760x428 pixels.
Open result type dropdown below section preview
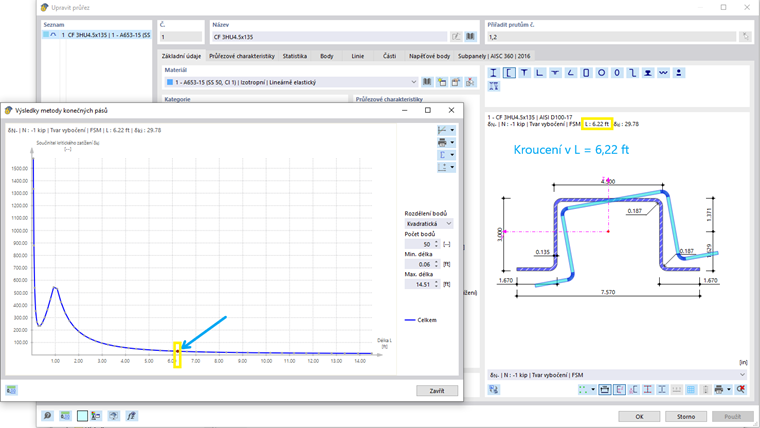617,375
